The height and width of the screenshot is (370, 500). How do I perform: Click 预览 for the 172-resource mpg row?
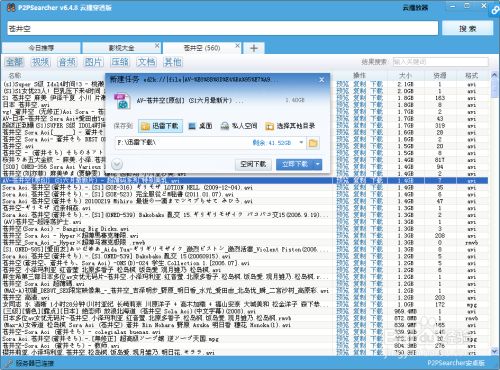tap(342, 304)
